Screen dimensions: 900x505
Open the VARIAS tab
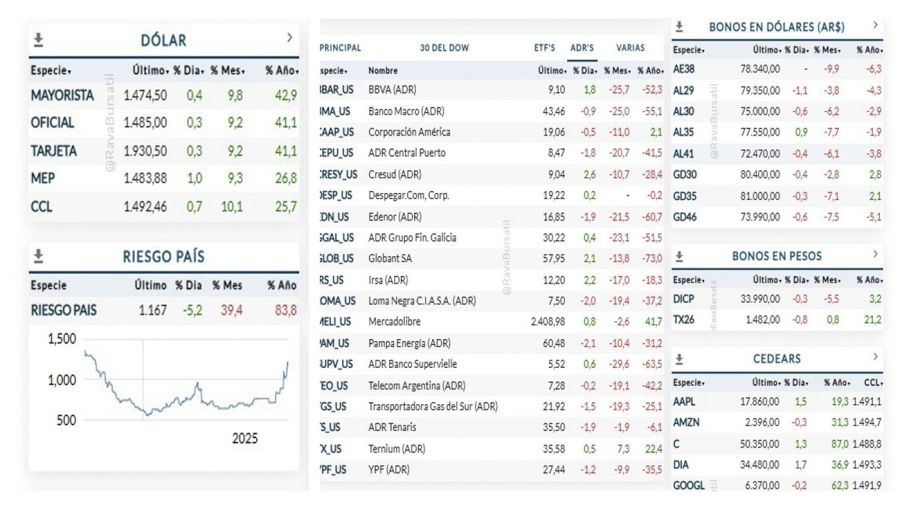[630, 47]
